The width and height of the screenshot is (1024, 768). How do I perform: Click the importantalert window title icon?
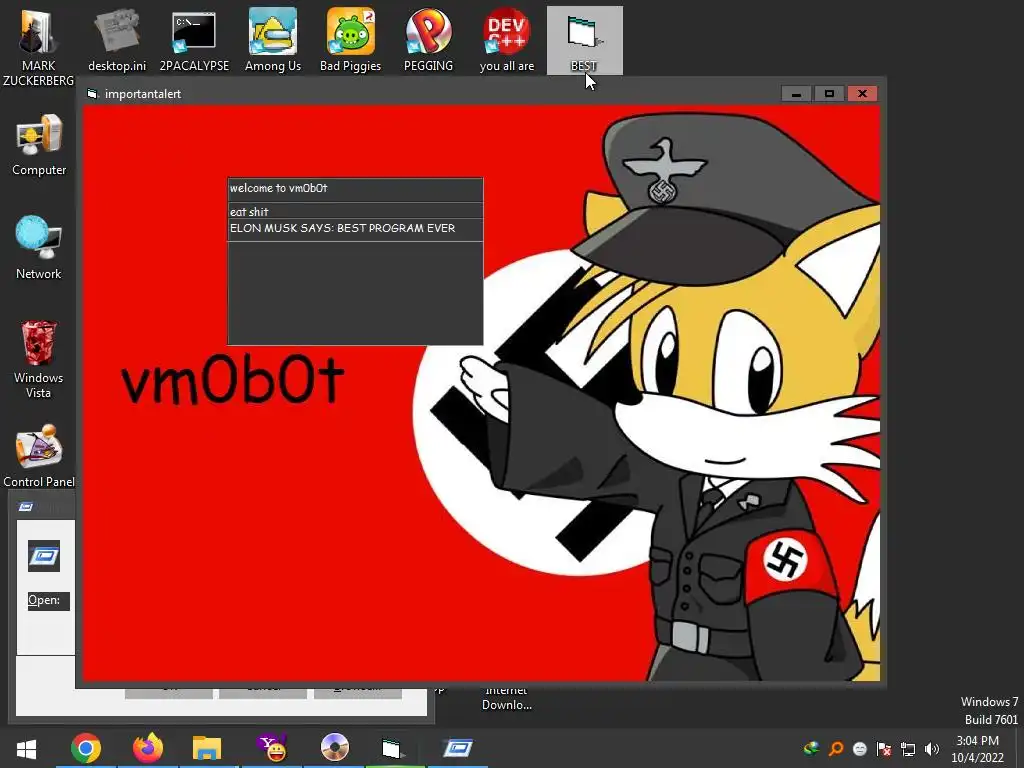coord(92,94)
